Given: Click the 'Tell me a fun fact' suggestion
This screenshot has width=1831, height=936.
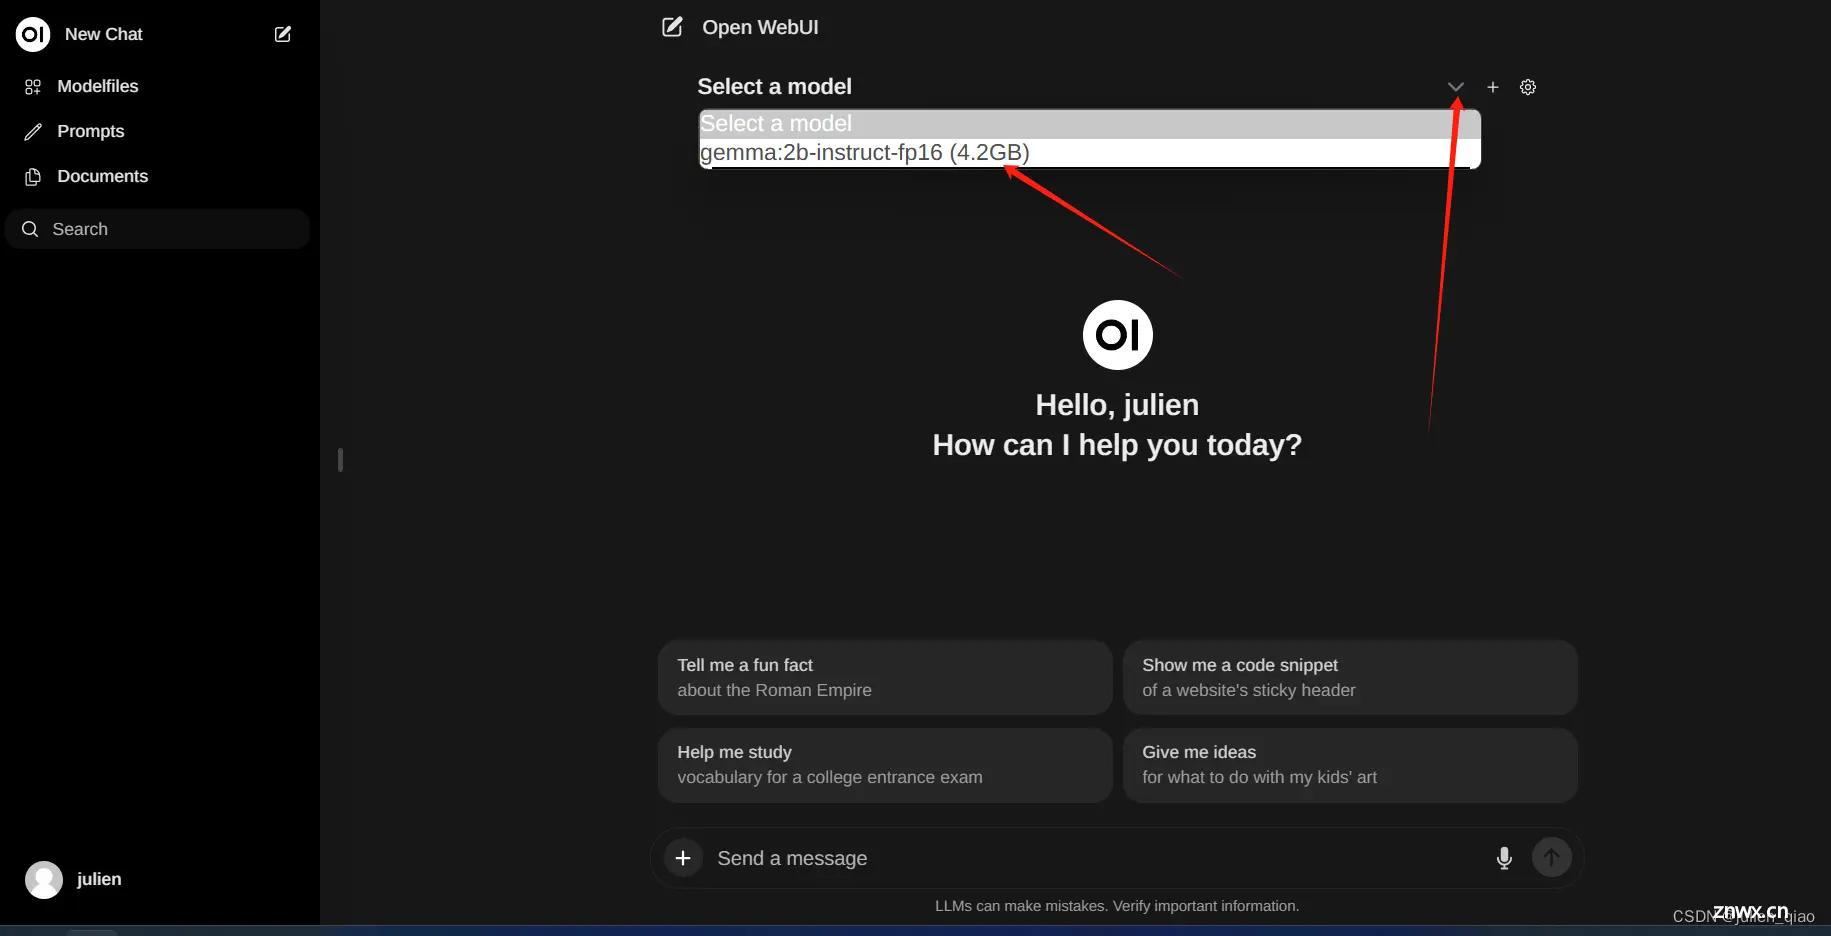Looking at the screenshot, I should (x=885, y=677).
